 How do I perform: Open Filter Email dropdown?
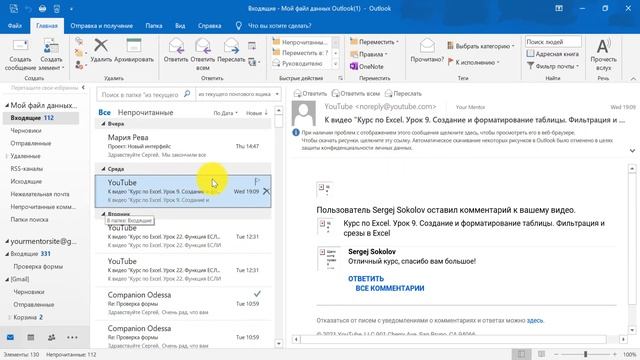(553, 66)
